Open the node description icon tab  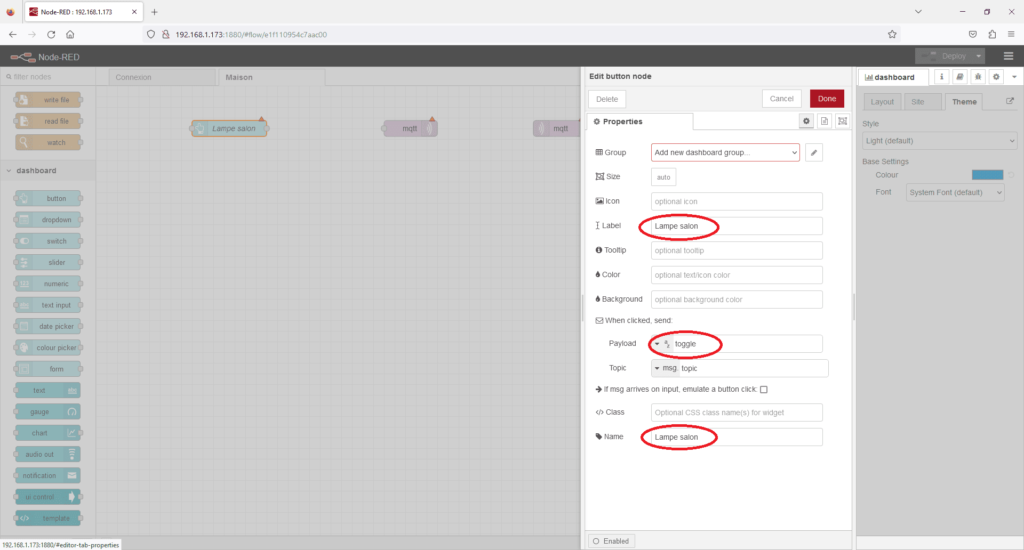824,121
